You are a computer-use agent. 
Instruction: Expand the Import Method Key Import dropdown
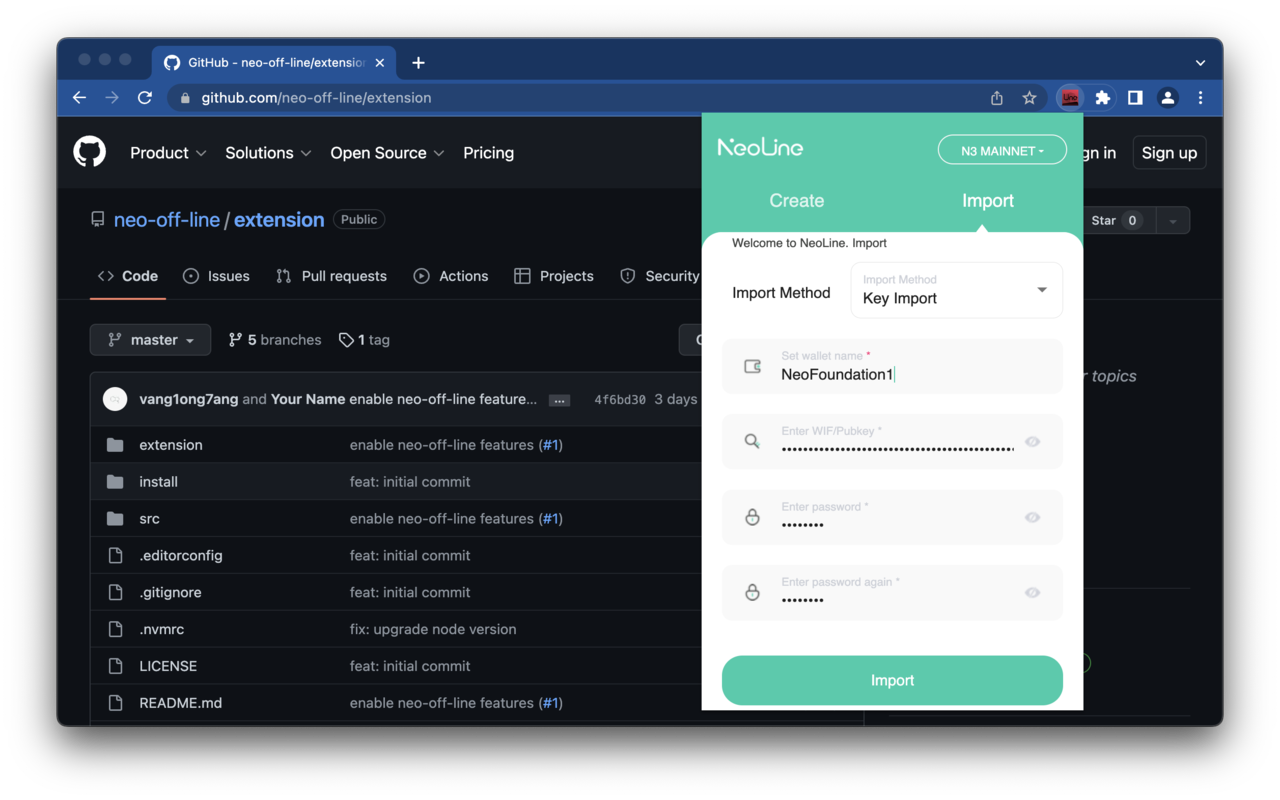(x=956, y=290)
